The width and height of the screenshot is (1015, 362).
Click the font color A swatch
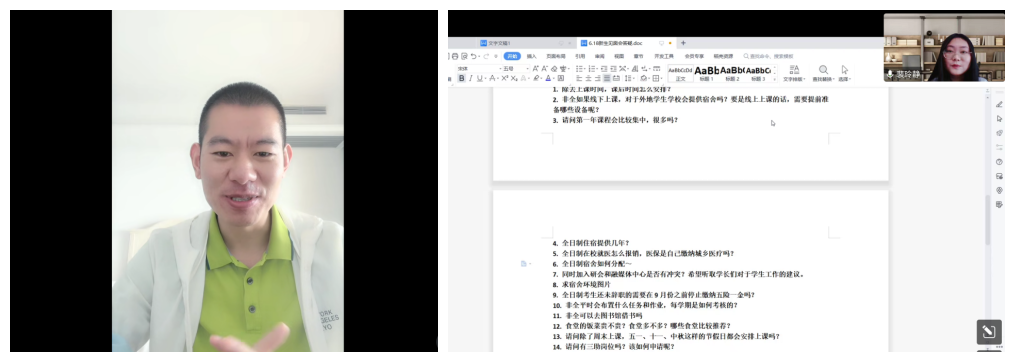pyautogui.click(x=548, y=78)
